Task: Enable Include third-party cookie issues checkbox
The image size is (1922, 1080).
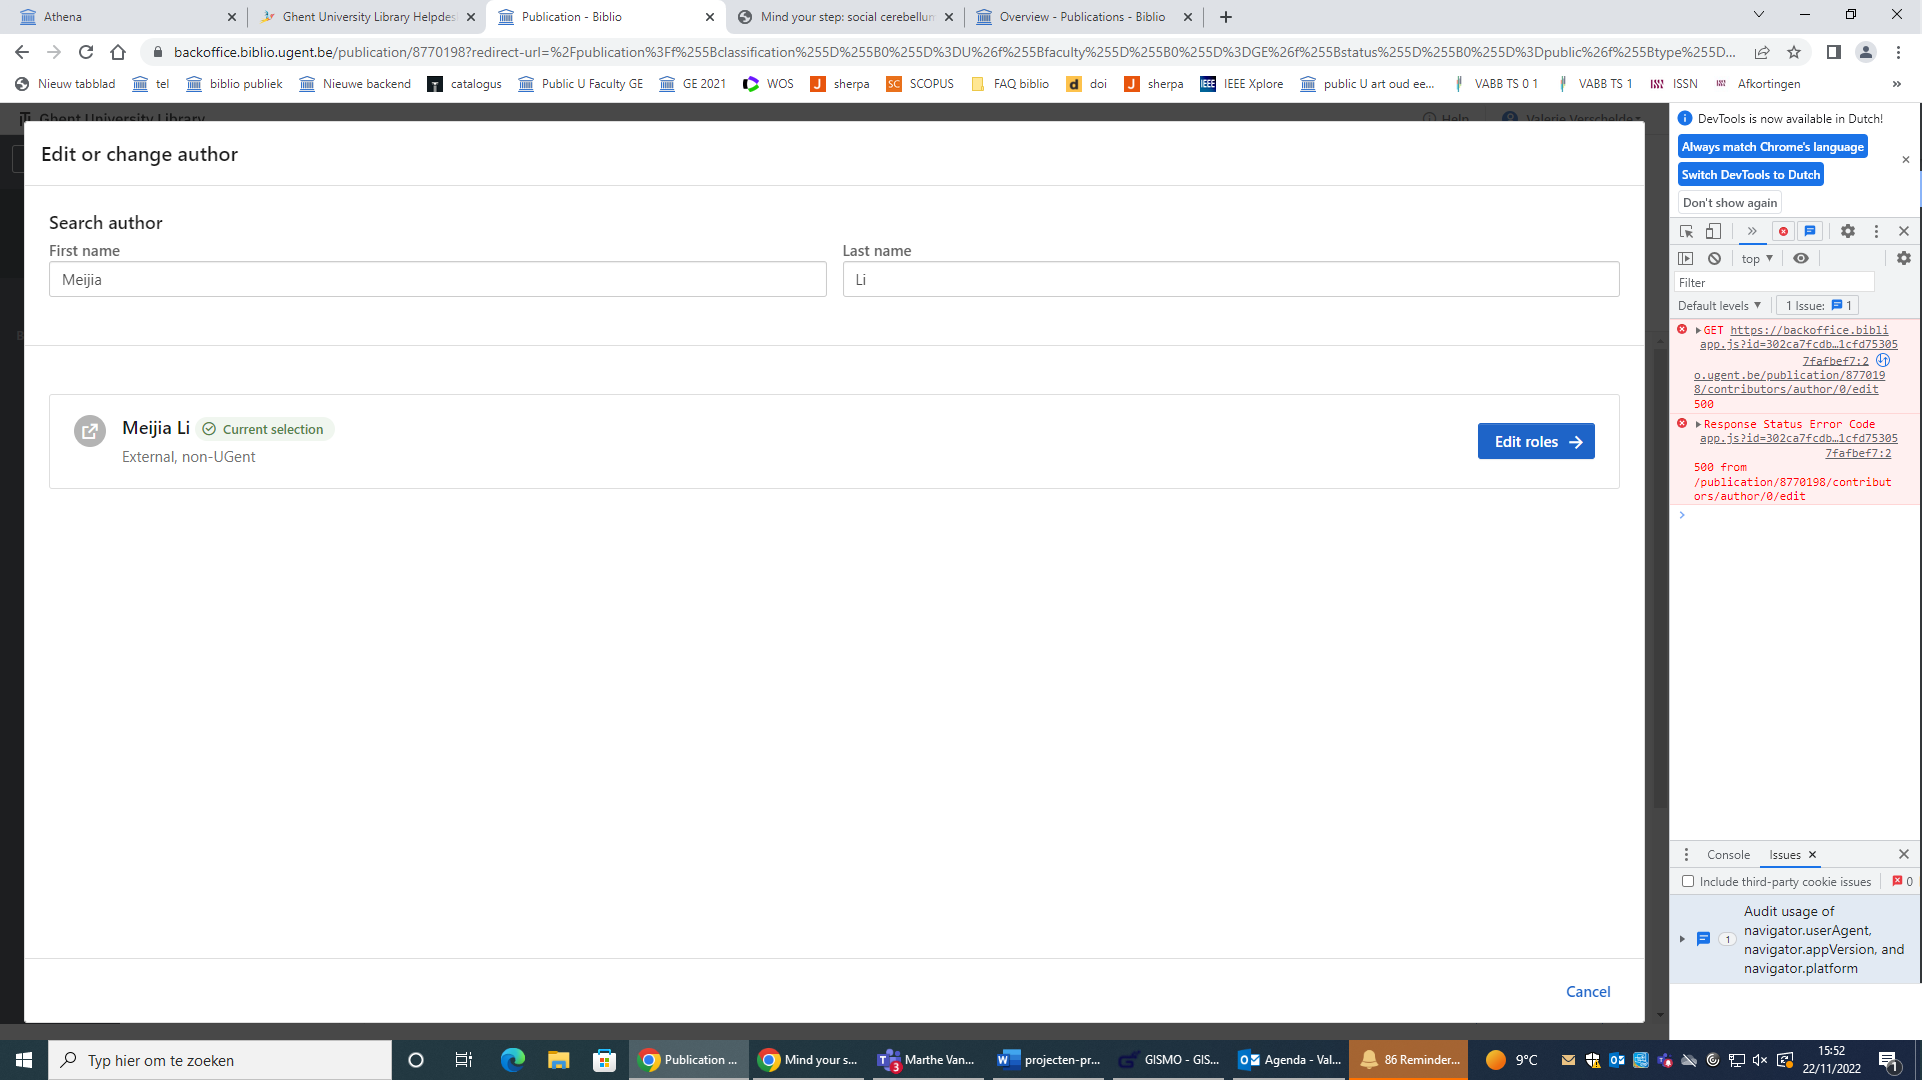Action: point(1688,881)
